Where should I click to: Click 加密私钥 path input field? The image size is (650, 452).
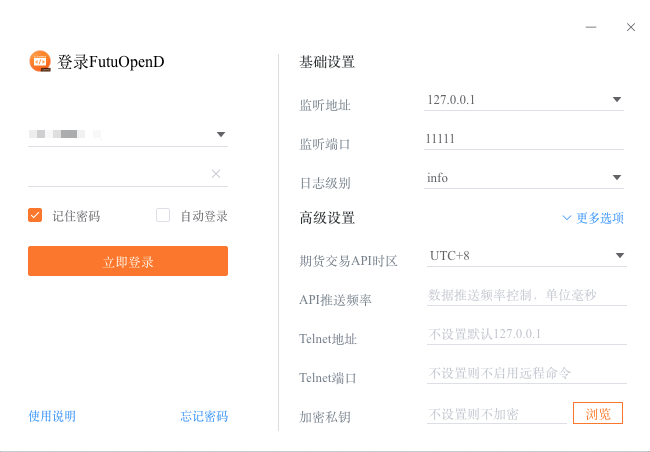tap(497, 413)
